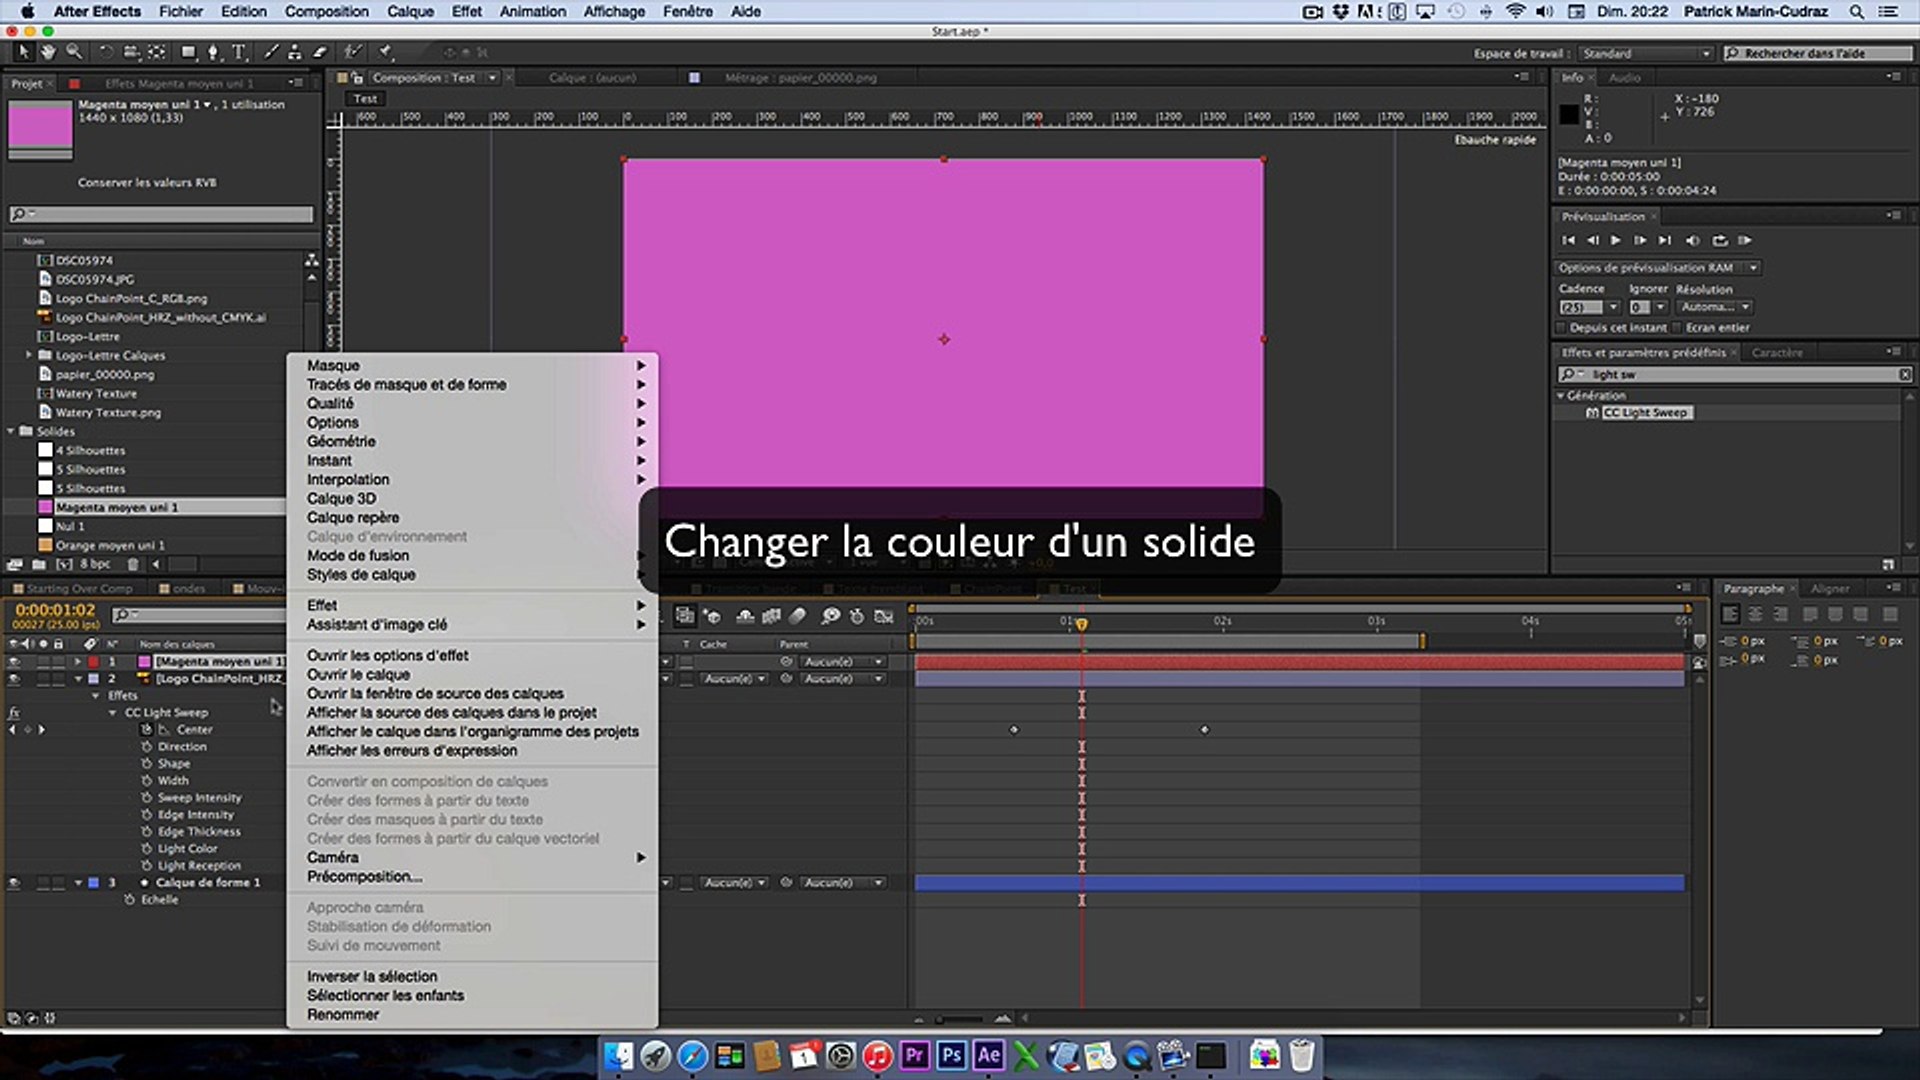
Task: Enable the Depuis cet instant checkbox
Action: point(1561,328)
